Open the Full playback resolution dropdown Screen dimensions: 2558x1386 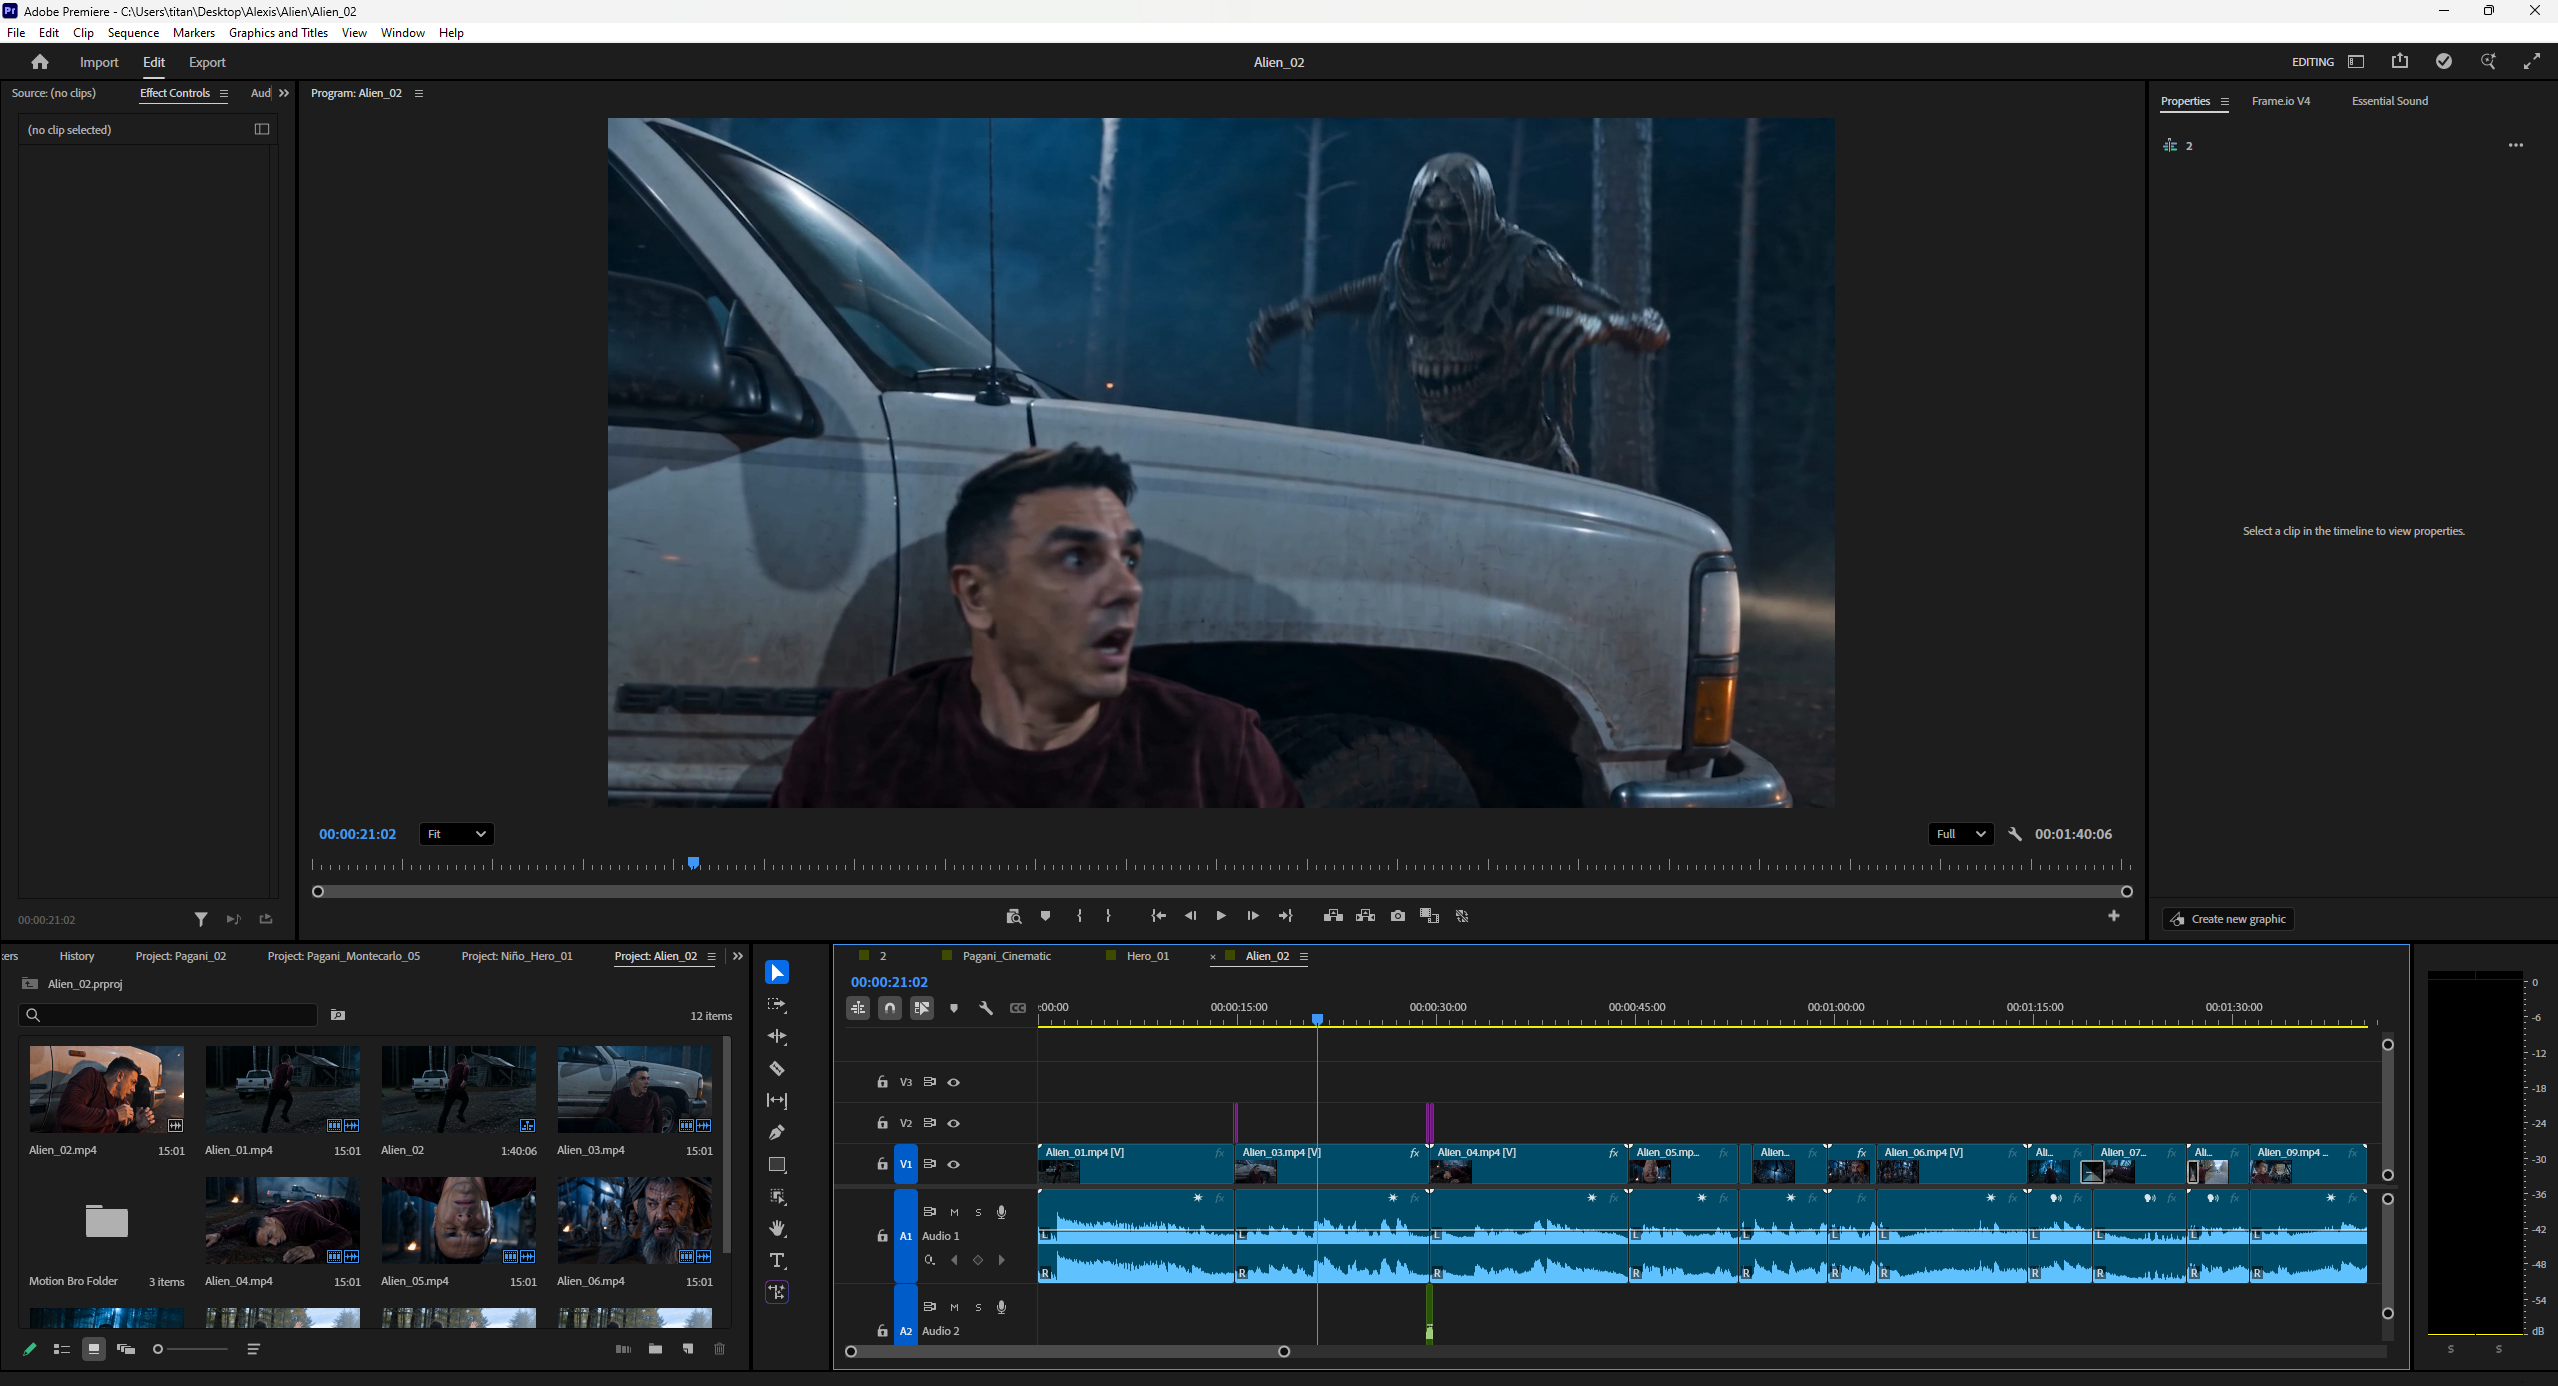1961,834
